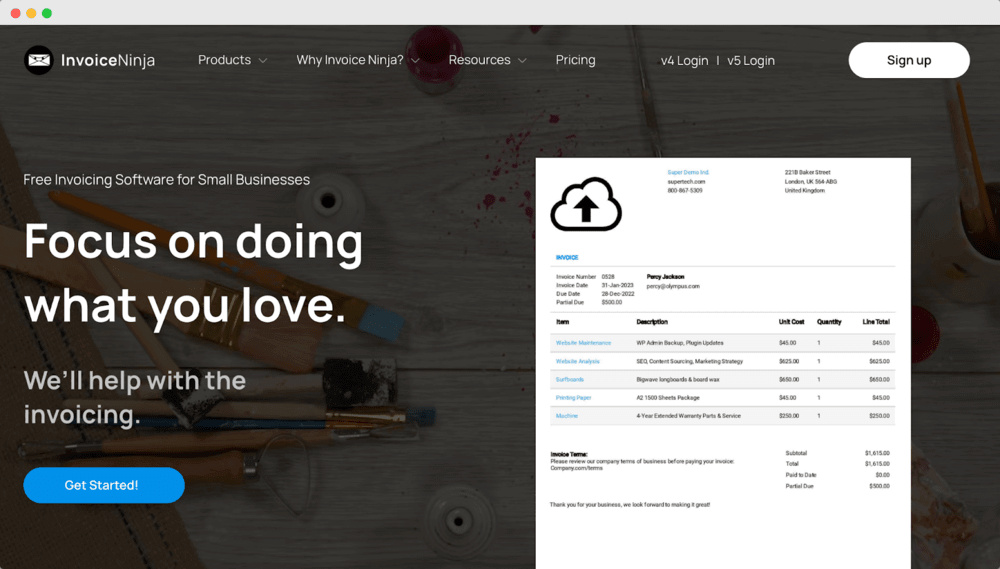This screenshot has height=569, width=1000.
Task: Click the INVOICE heading on the document
Action: click(x=567, y=258)
